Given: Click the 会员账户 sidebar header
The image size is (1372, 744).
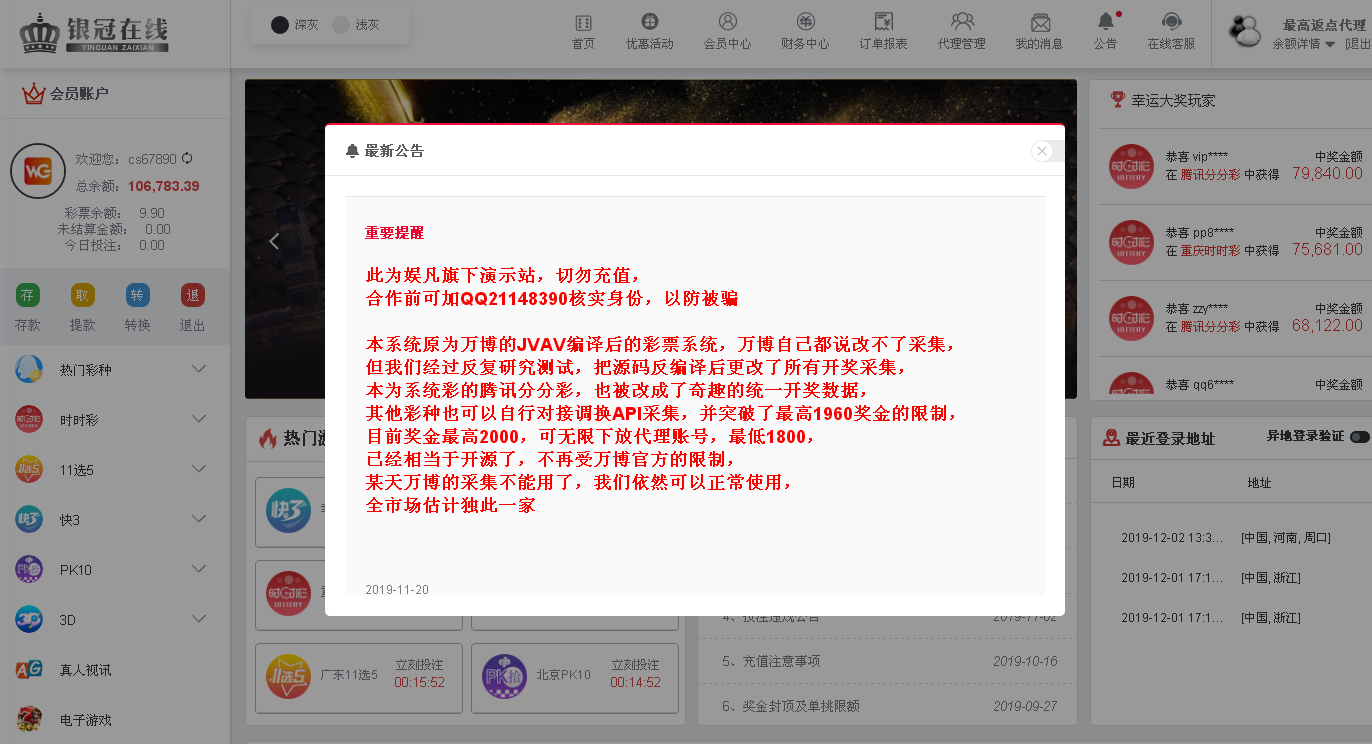Looking at the screenshot, I should click(79, 94).
